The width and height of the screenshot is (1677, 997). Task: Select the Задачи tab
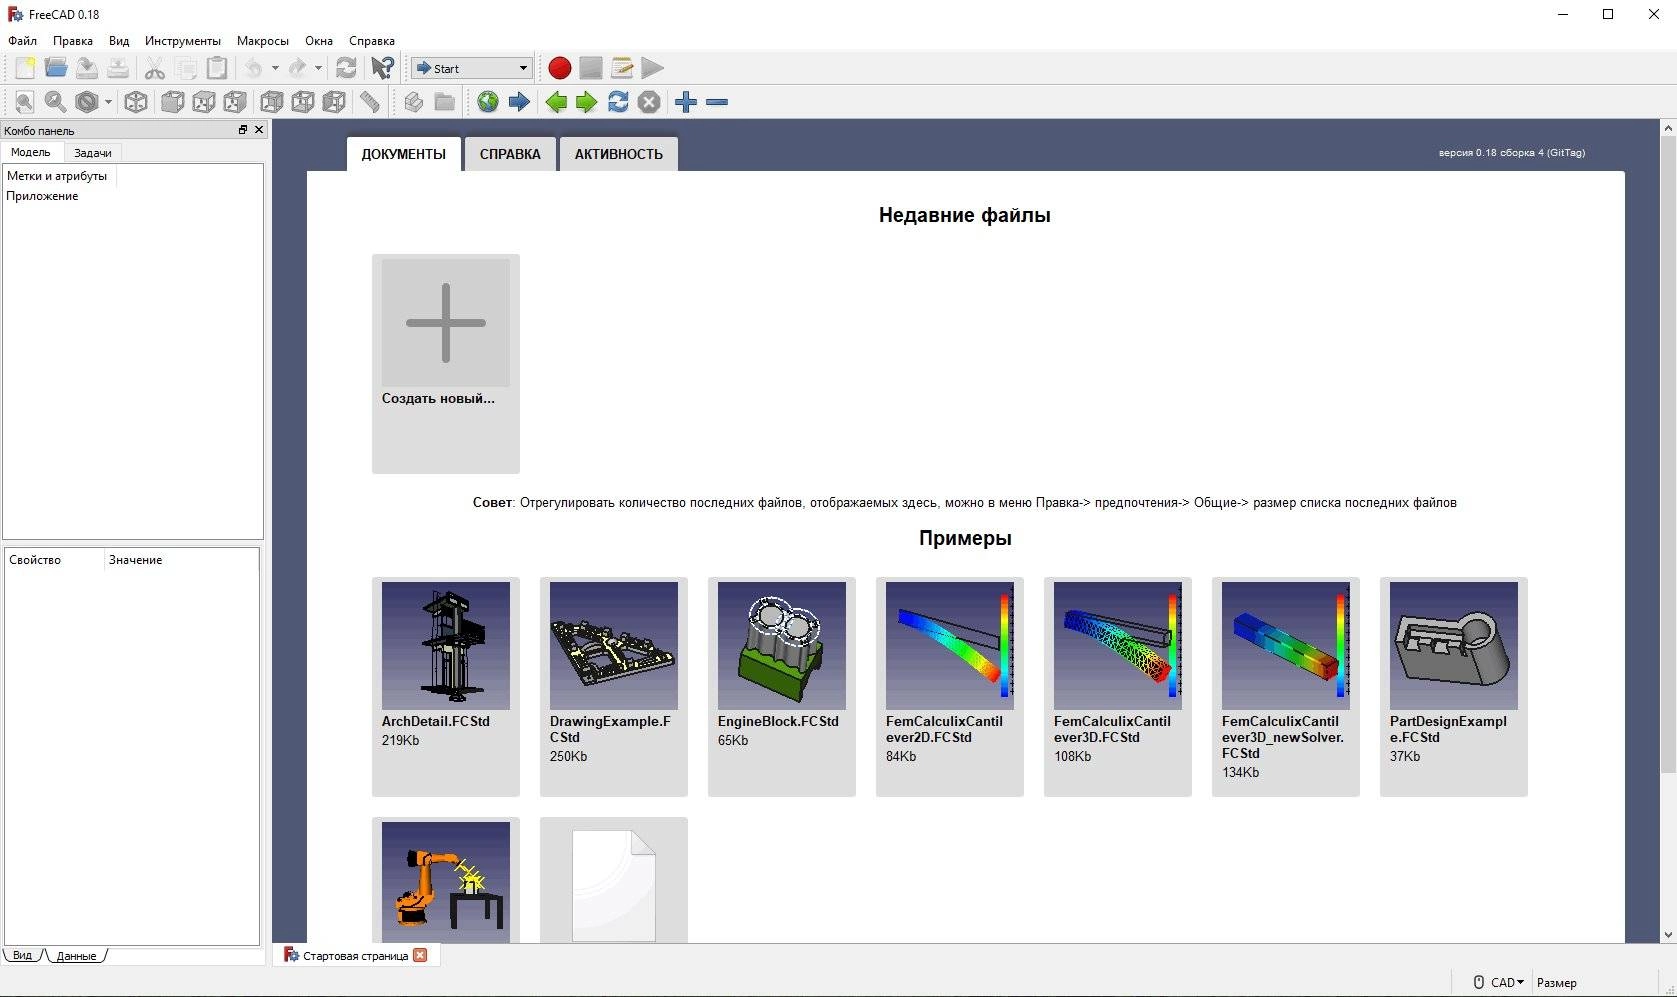coord(93,153)
